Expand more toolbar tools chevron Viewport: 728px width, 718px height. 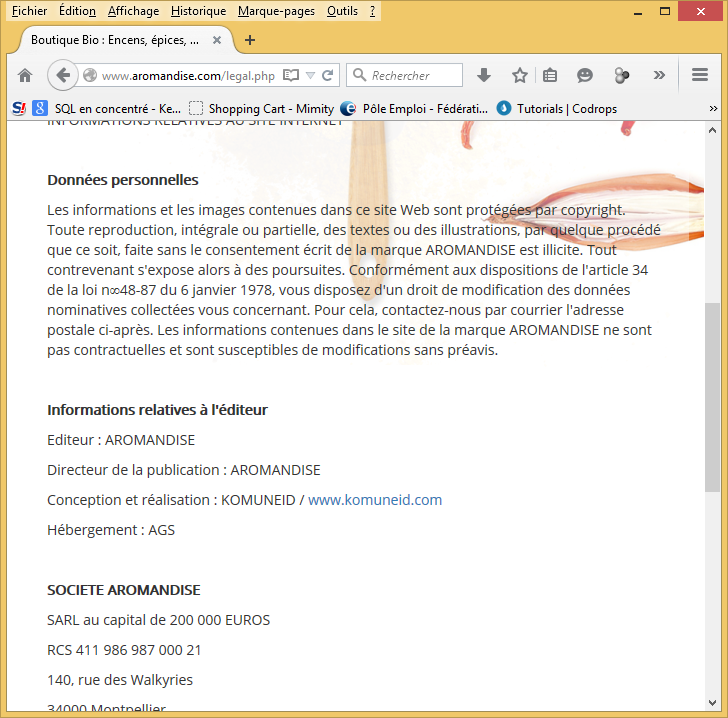click(659, 75)
